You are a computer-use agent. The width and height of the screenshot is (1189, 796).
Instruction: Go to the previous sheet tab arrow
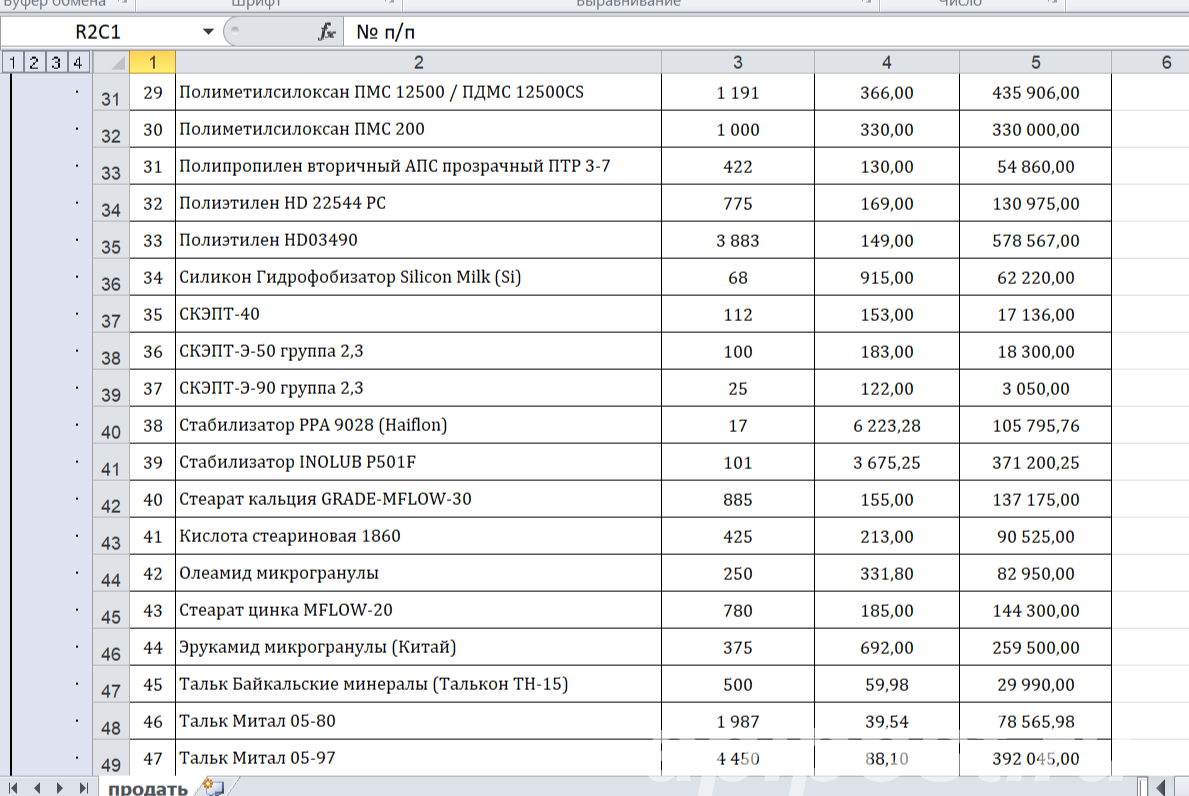[36, 788]
